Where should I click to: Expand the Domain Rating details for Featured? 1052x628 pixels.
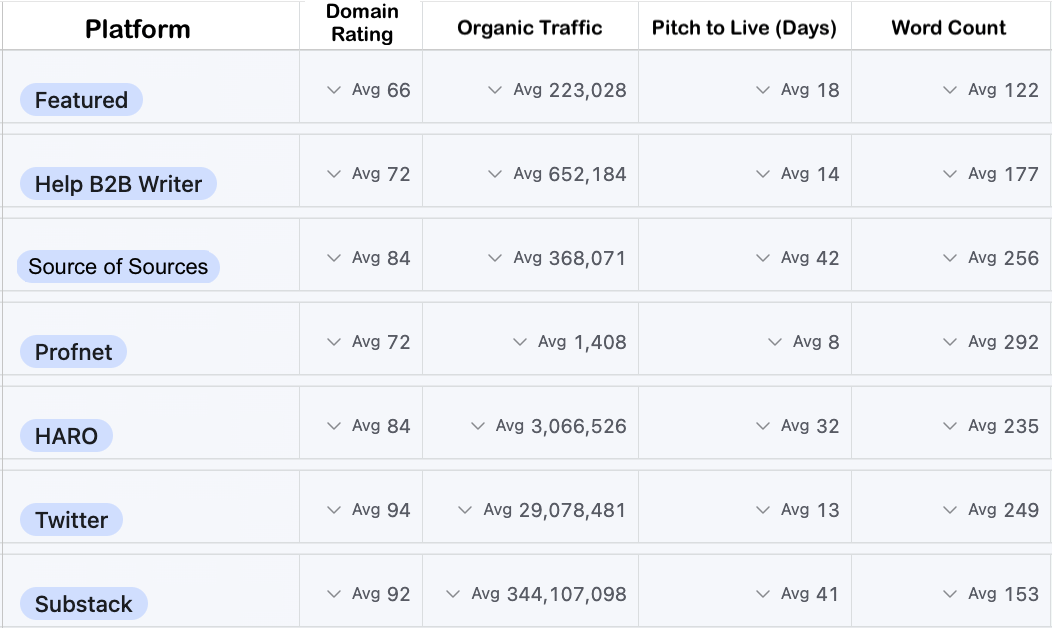334,89
